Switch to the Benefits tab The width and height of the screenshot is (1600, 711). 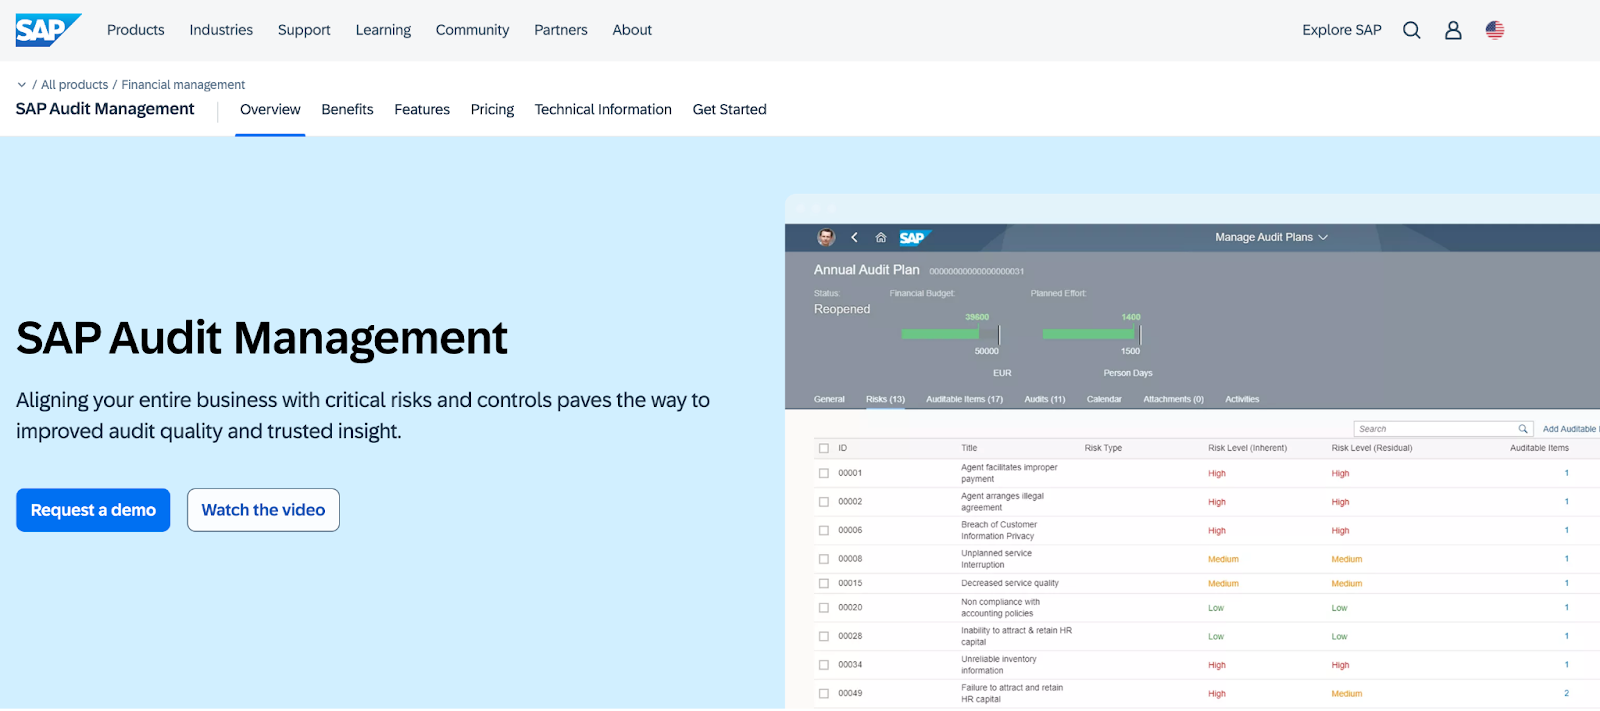347,110
